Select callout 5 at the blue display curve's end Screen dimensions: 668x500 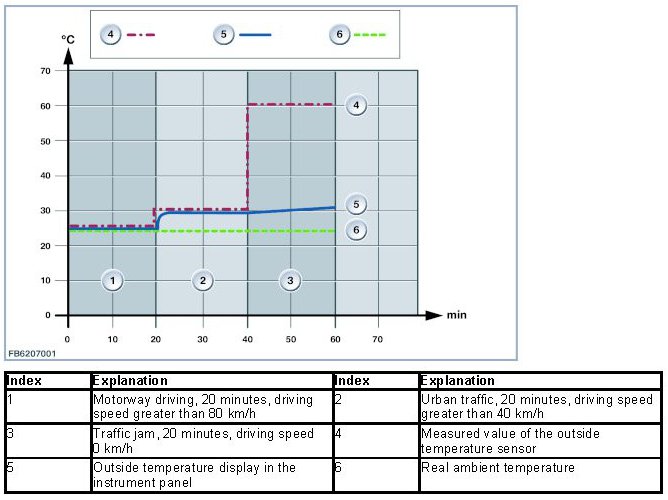(356, 205)
